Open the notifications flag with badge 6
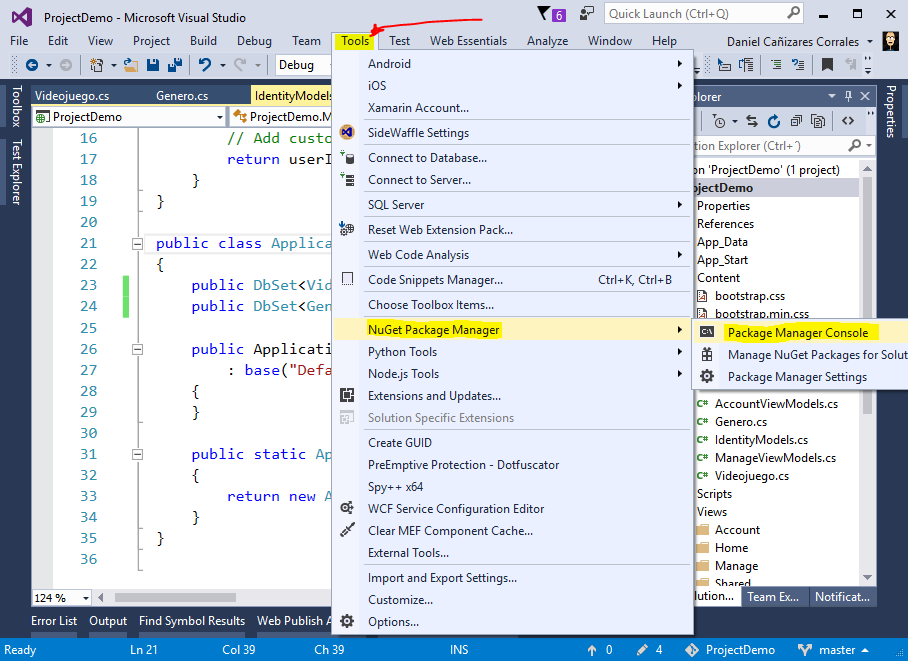This screenshot has width=908, height=661. coord(551,14)
